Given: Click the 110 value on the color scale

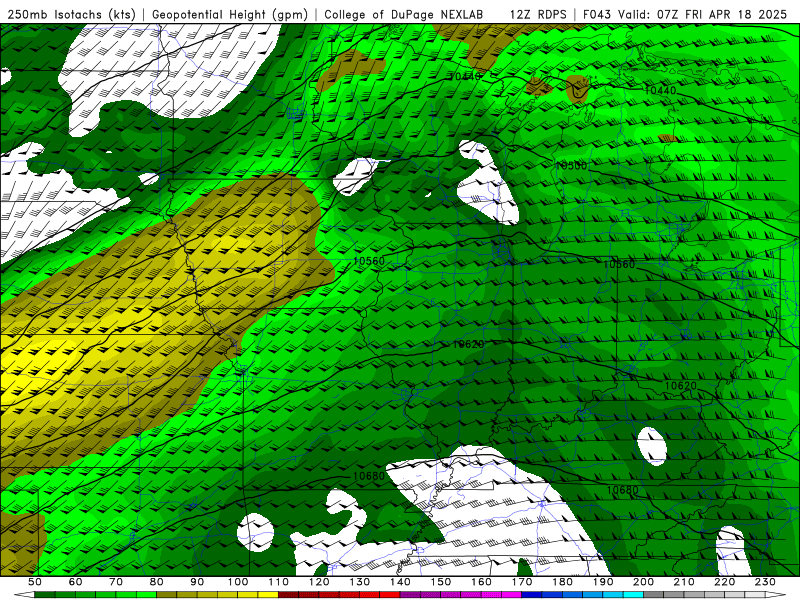Looking at the screenshot, I should pyautogui.click(x=279, y=582).
